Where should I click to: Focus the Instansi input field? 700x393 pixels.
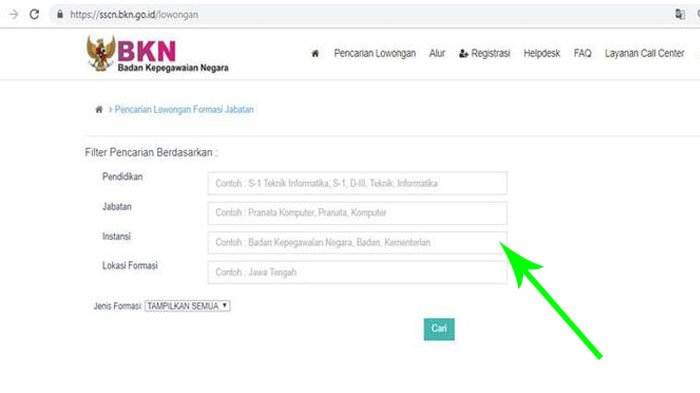(x=357, y=242)
